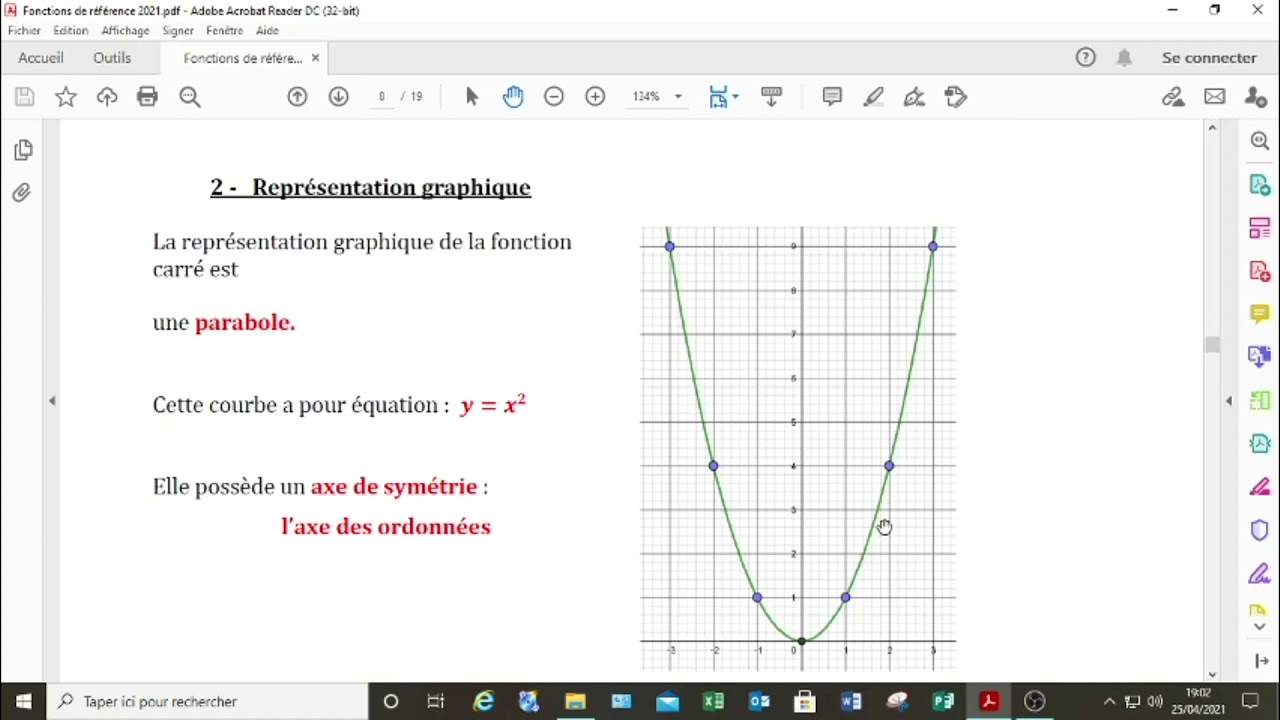Open Comment tool in right pane
Screen dimensions: 1280x720
(1260, 314)
